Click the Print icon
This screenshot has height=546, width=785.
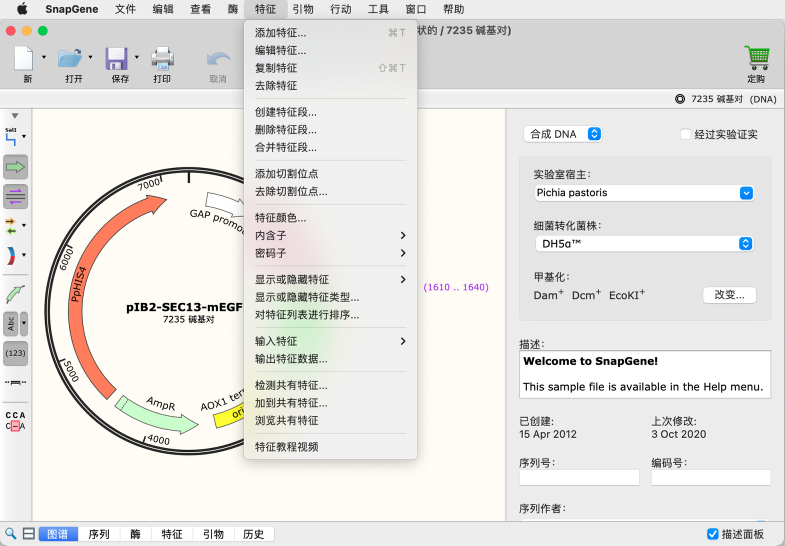pos(163,59)
